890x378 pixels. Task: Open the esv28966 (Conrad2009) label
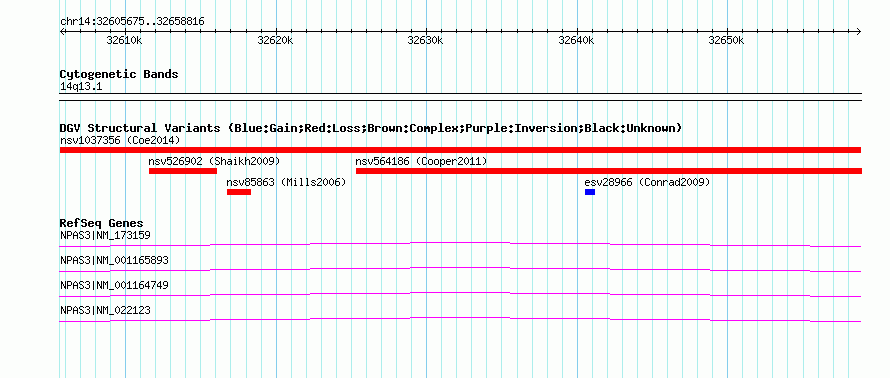(x=647, y=182)
